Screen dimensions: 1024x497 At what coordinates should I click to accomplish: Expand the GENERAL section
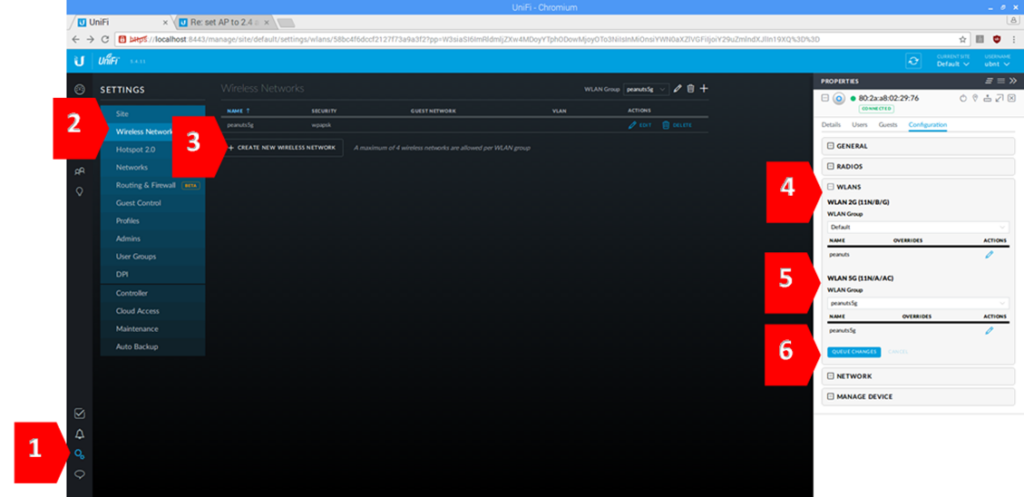tap(918, 146)
